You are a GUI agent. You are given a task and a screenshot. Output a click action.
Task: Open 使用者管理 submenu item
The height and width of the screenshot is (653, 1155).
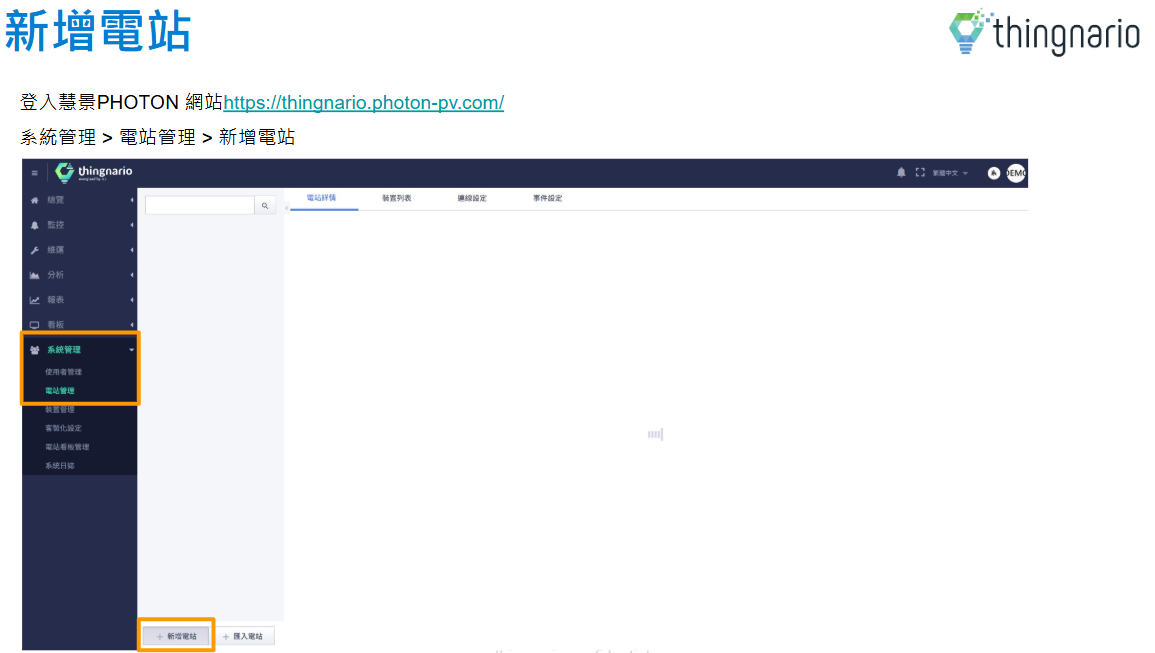tap(63, 372)
